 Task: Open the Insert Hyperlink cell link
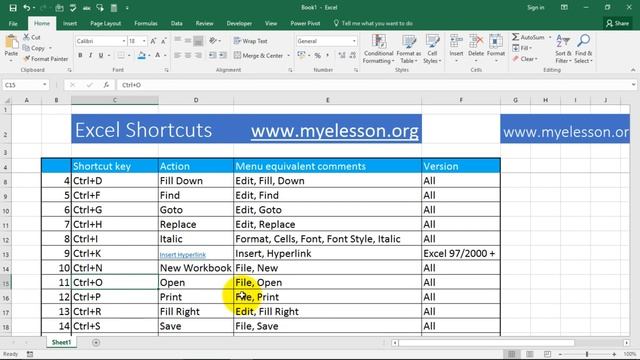click(182, 255)
